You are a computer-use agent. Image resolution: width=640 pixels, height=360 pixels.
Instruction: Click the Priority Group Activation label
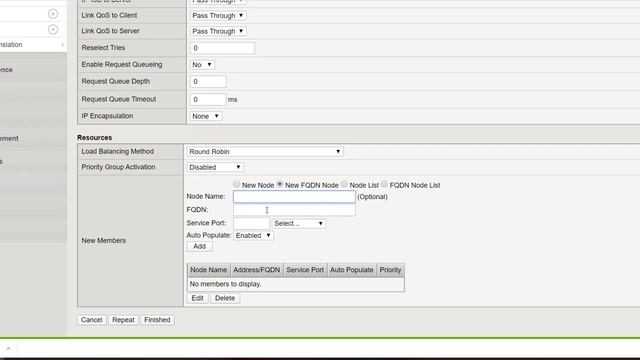click(118, 167)
